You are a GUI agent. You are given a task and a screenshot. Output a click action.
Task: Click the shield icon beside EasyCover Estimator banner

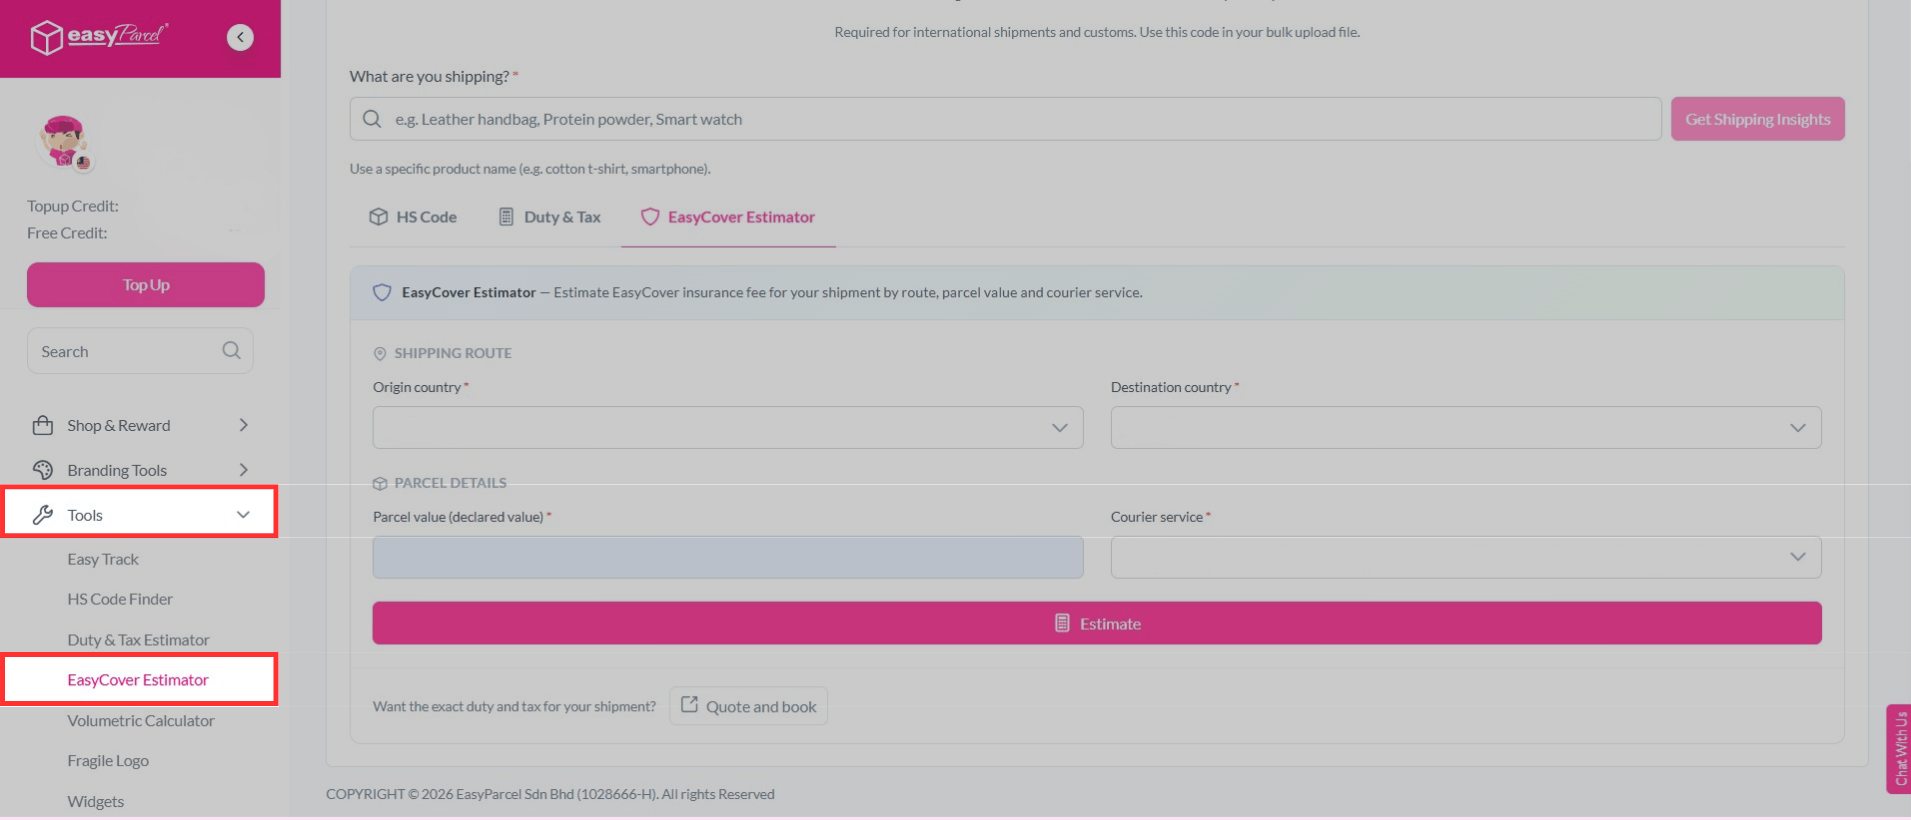tap(382, 292)
